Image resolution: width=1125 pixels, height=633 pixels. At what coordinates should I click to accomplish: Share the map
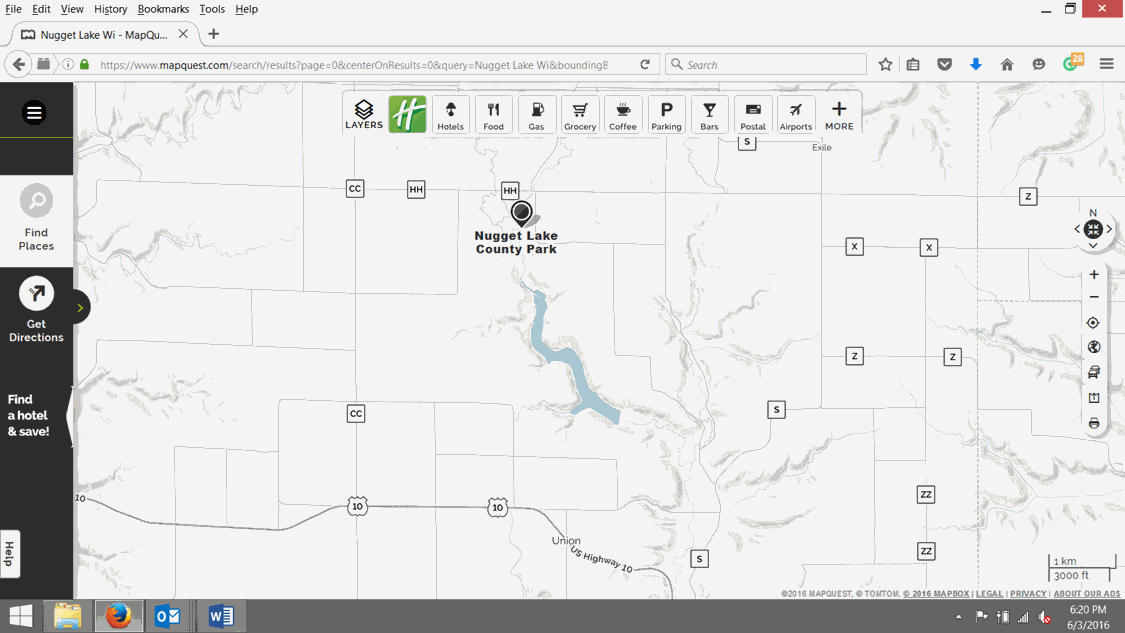1093,397
